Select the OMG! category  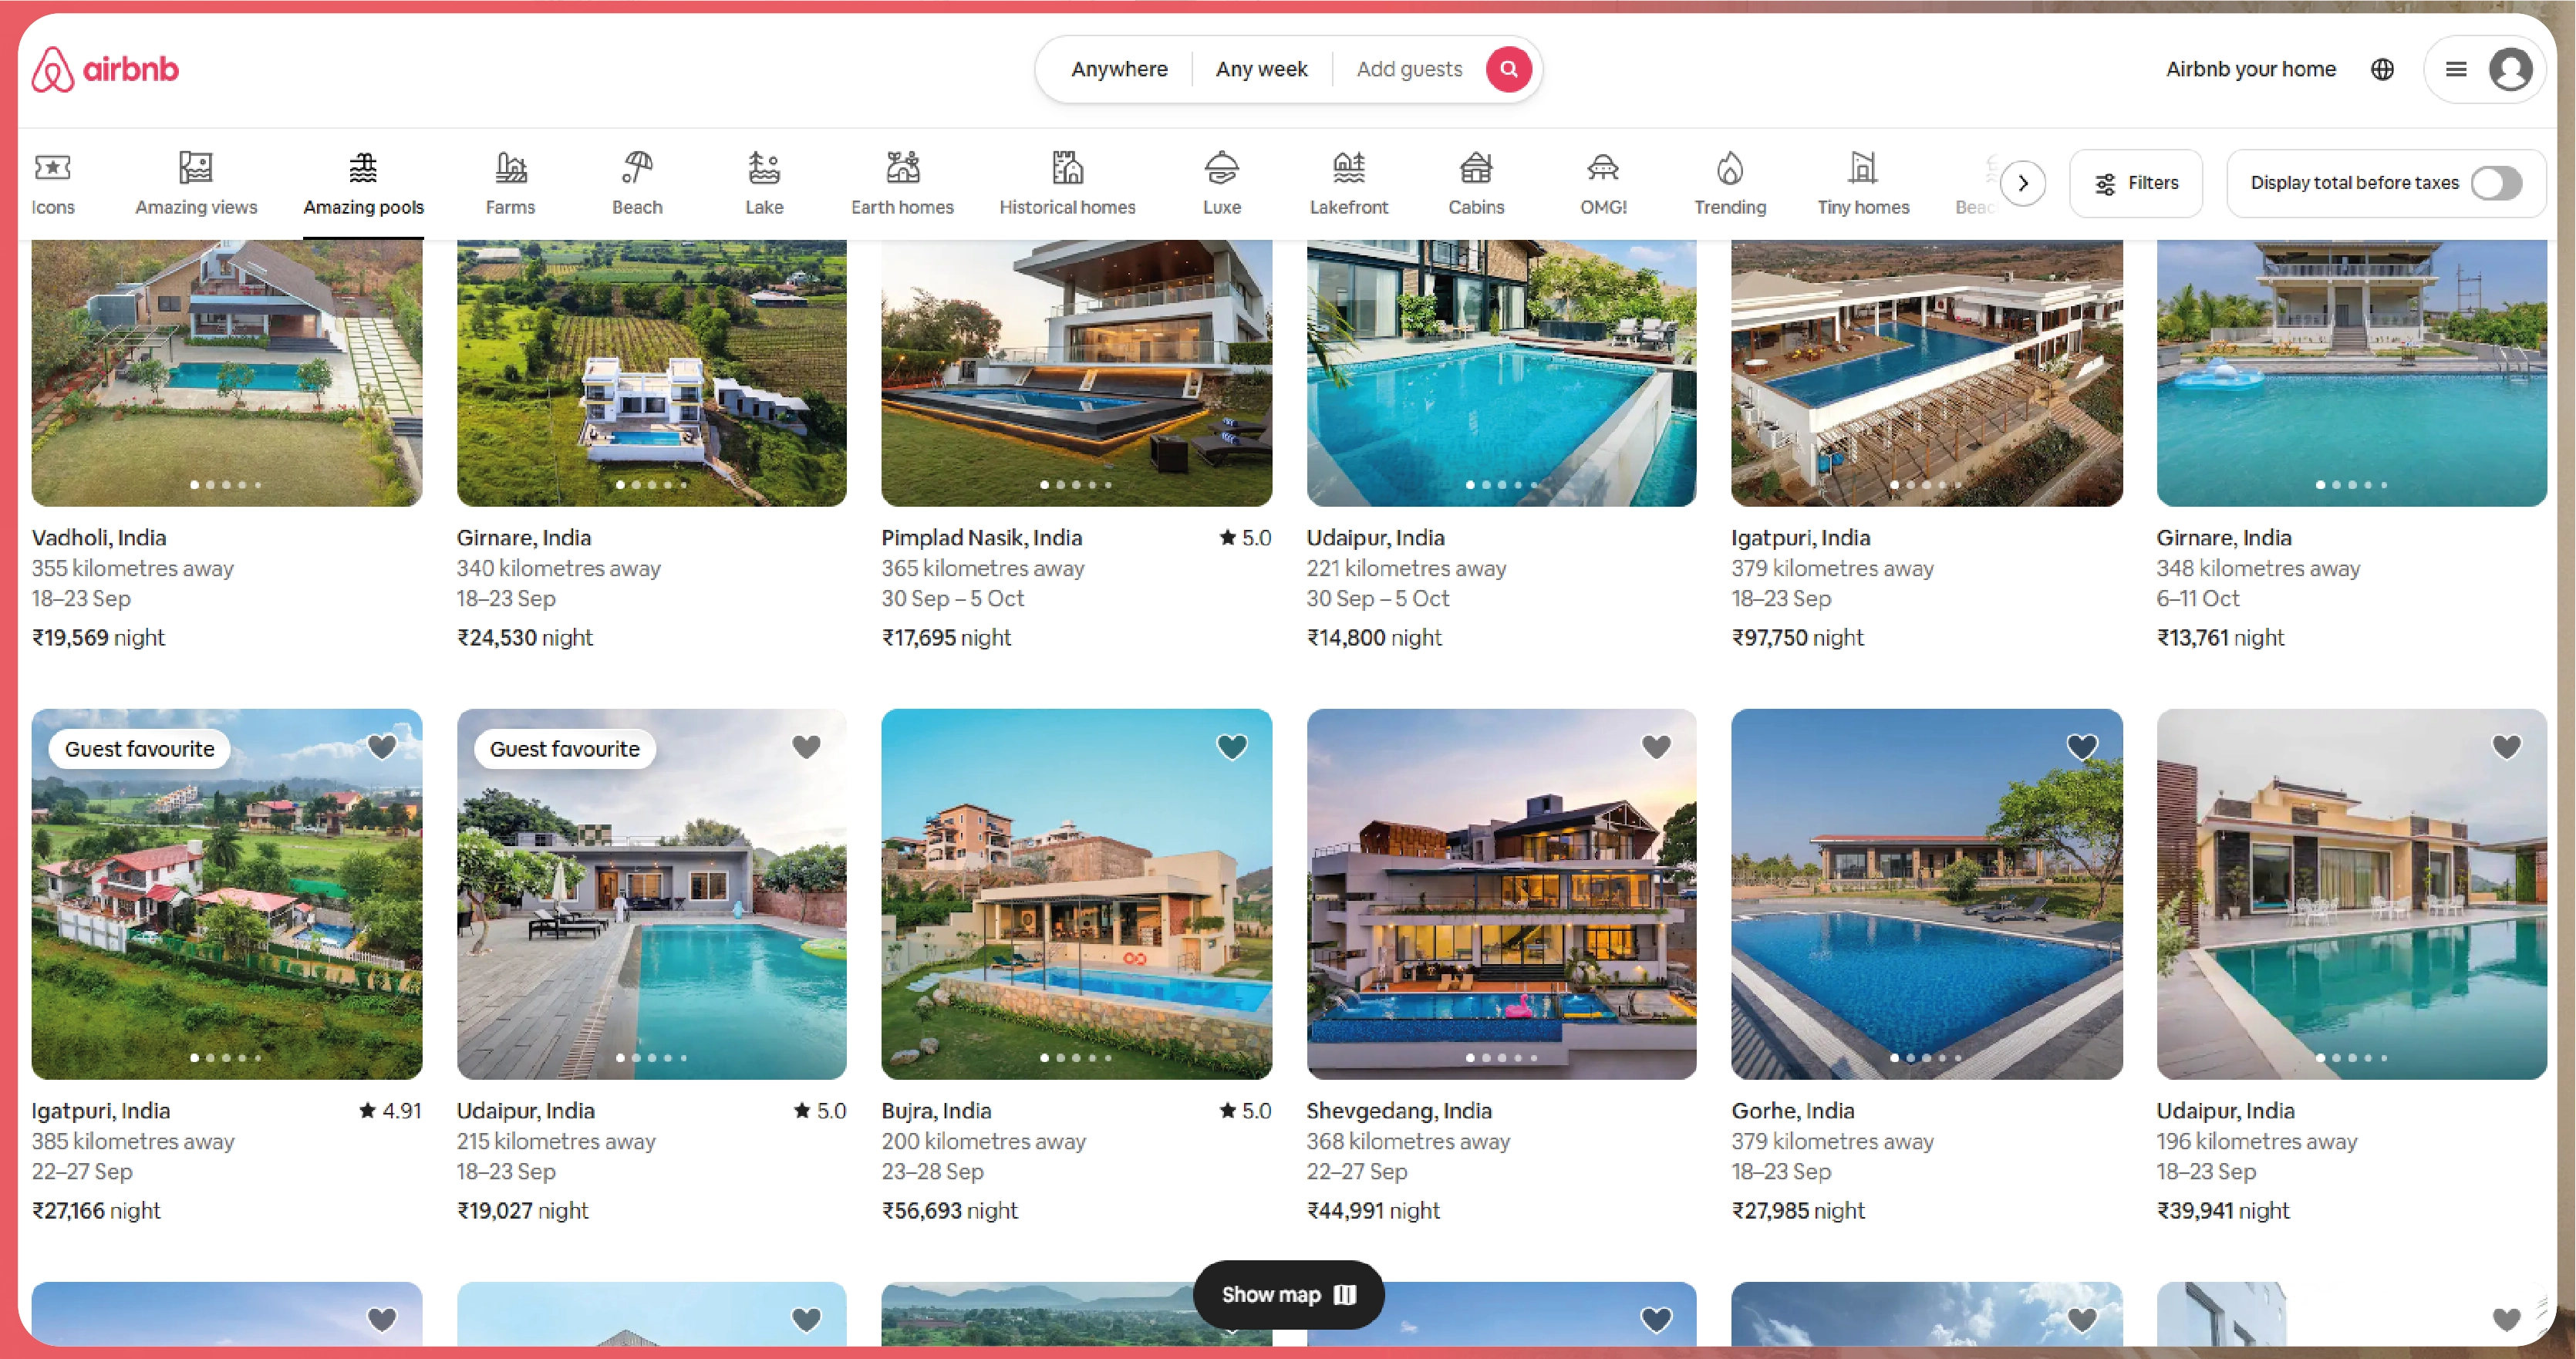[x=1603, y=184]
